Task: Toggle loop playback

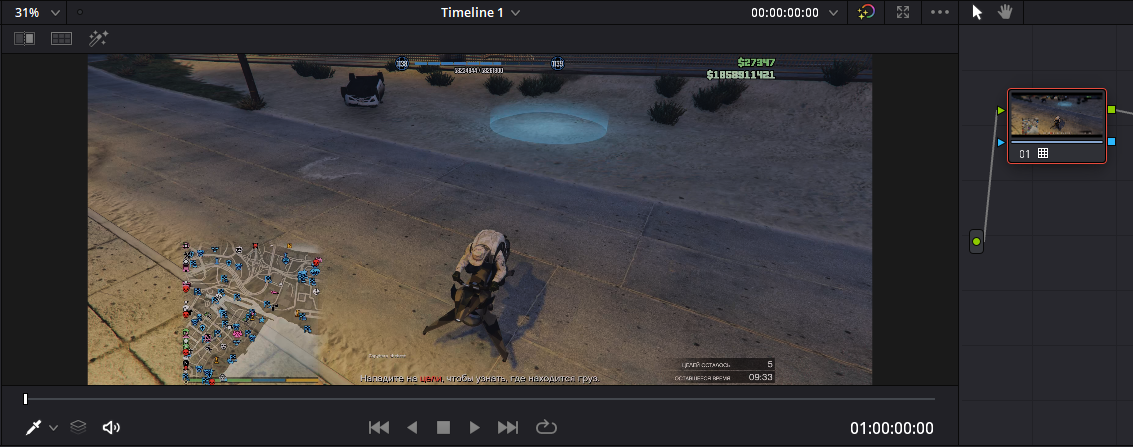Action: (546, 428)
